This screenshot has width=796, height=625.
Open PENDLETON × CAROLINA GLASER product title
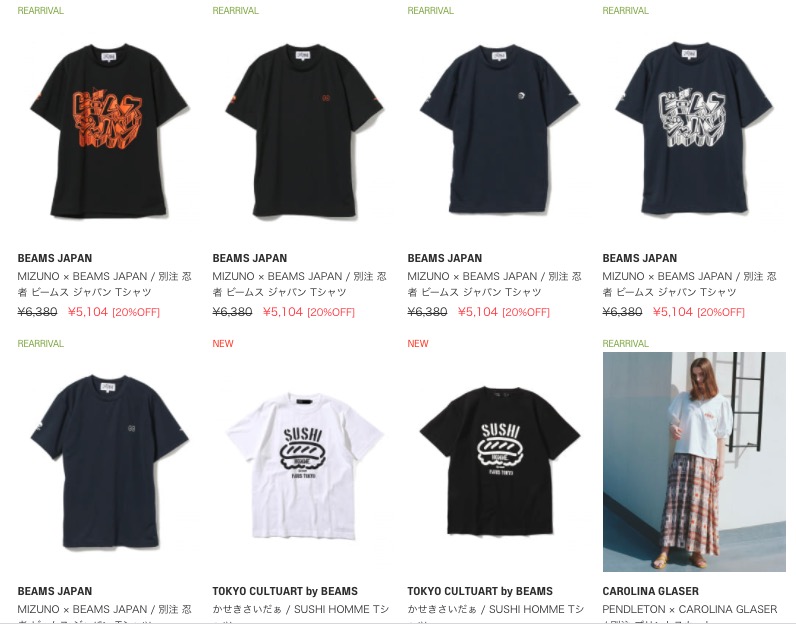point(690,609)
